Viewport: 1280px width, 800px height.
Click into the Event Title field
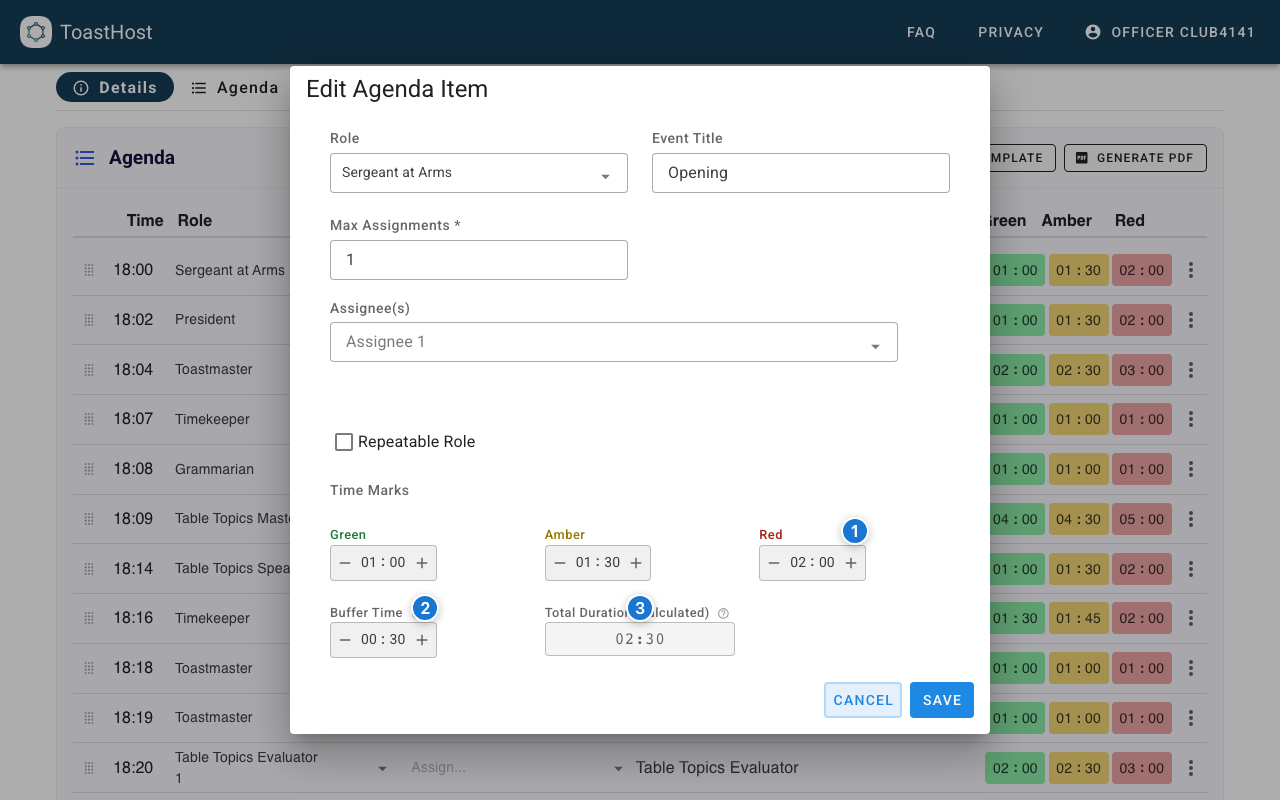(800, 173)
